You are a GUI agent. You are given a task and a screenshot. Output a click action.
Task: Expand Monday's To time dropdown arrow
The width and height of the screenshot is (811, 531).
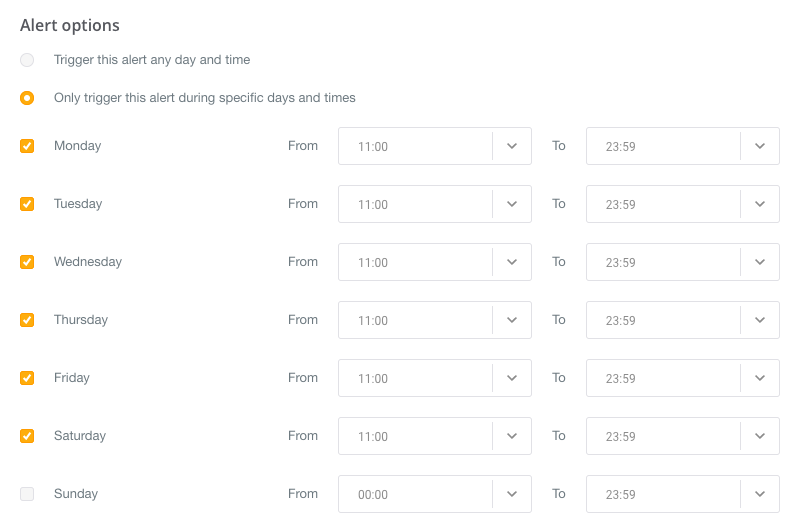760,146
